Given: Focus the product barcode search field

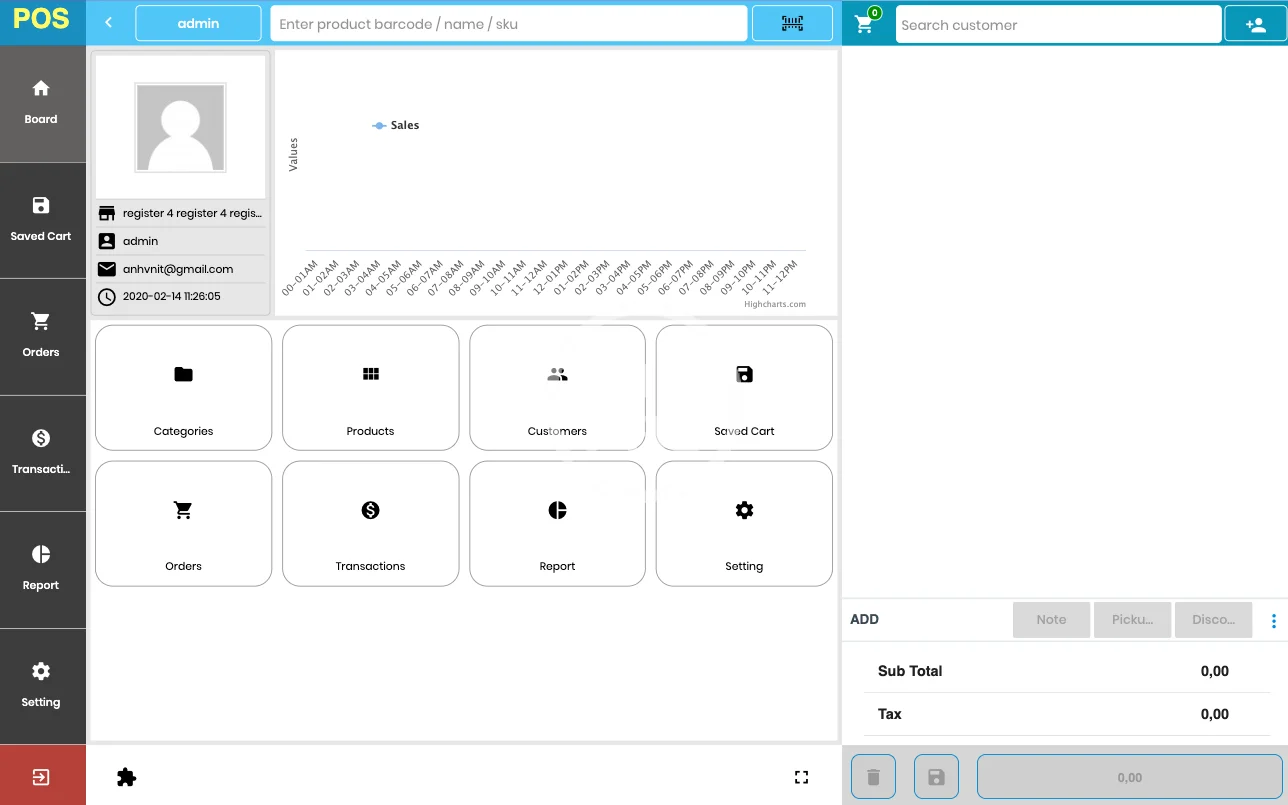Looking at the screenshot, I should pyautogui.click(x=508, y=23).
